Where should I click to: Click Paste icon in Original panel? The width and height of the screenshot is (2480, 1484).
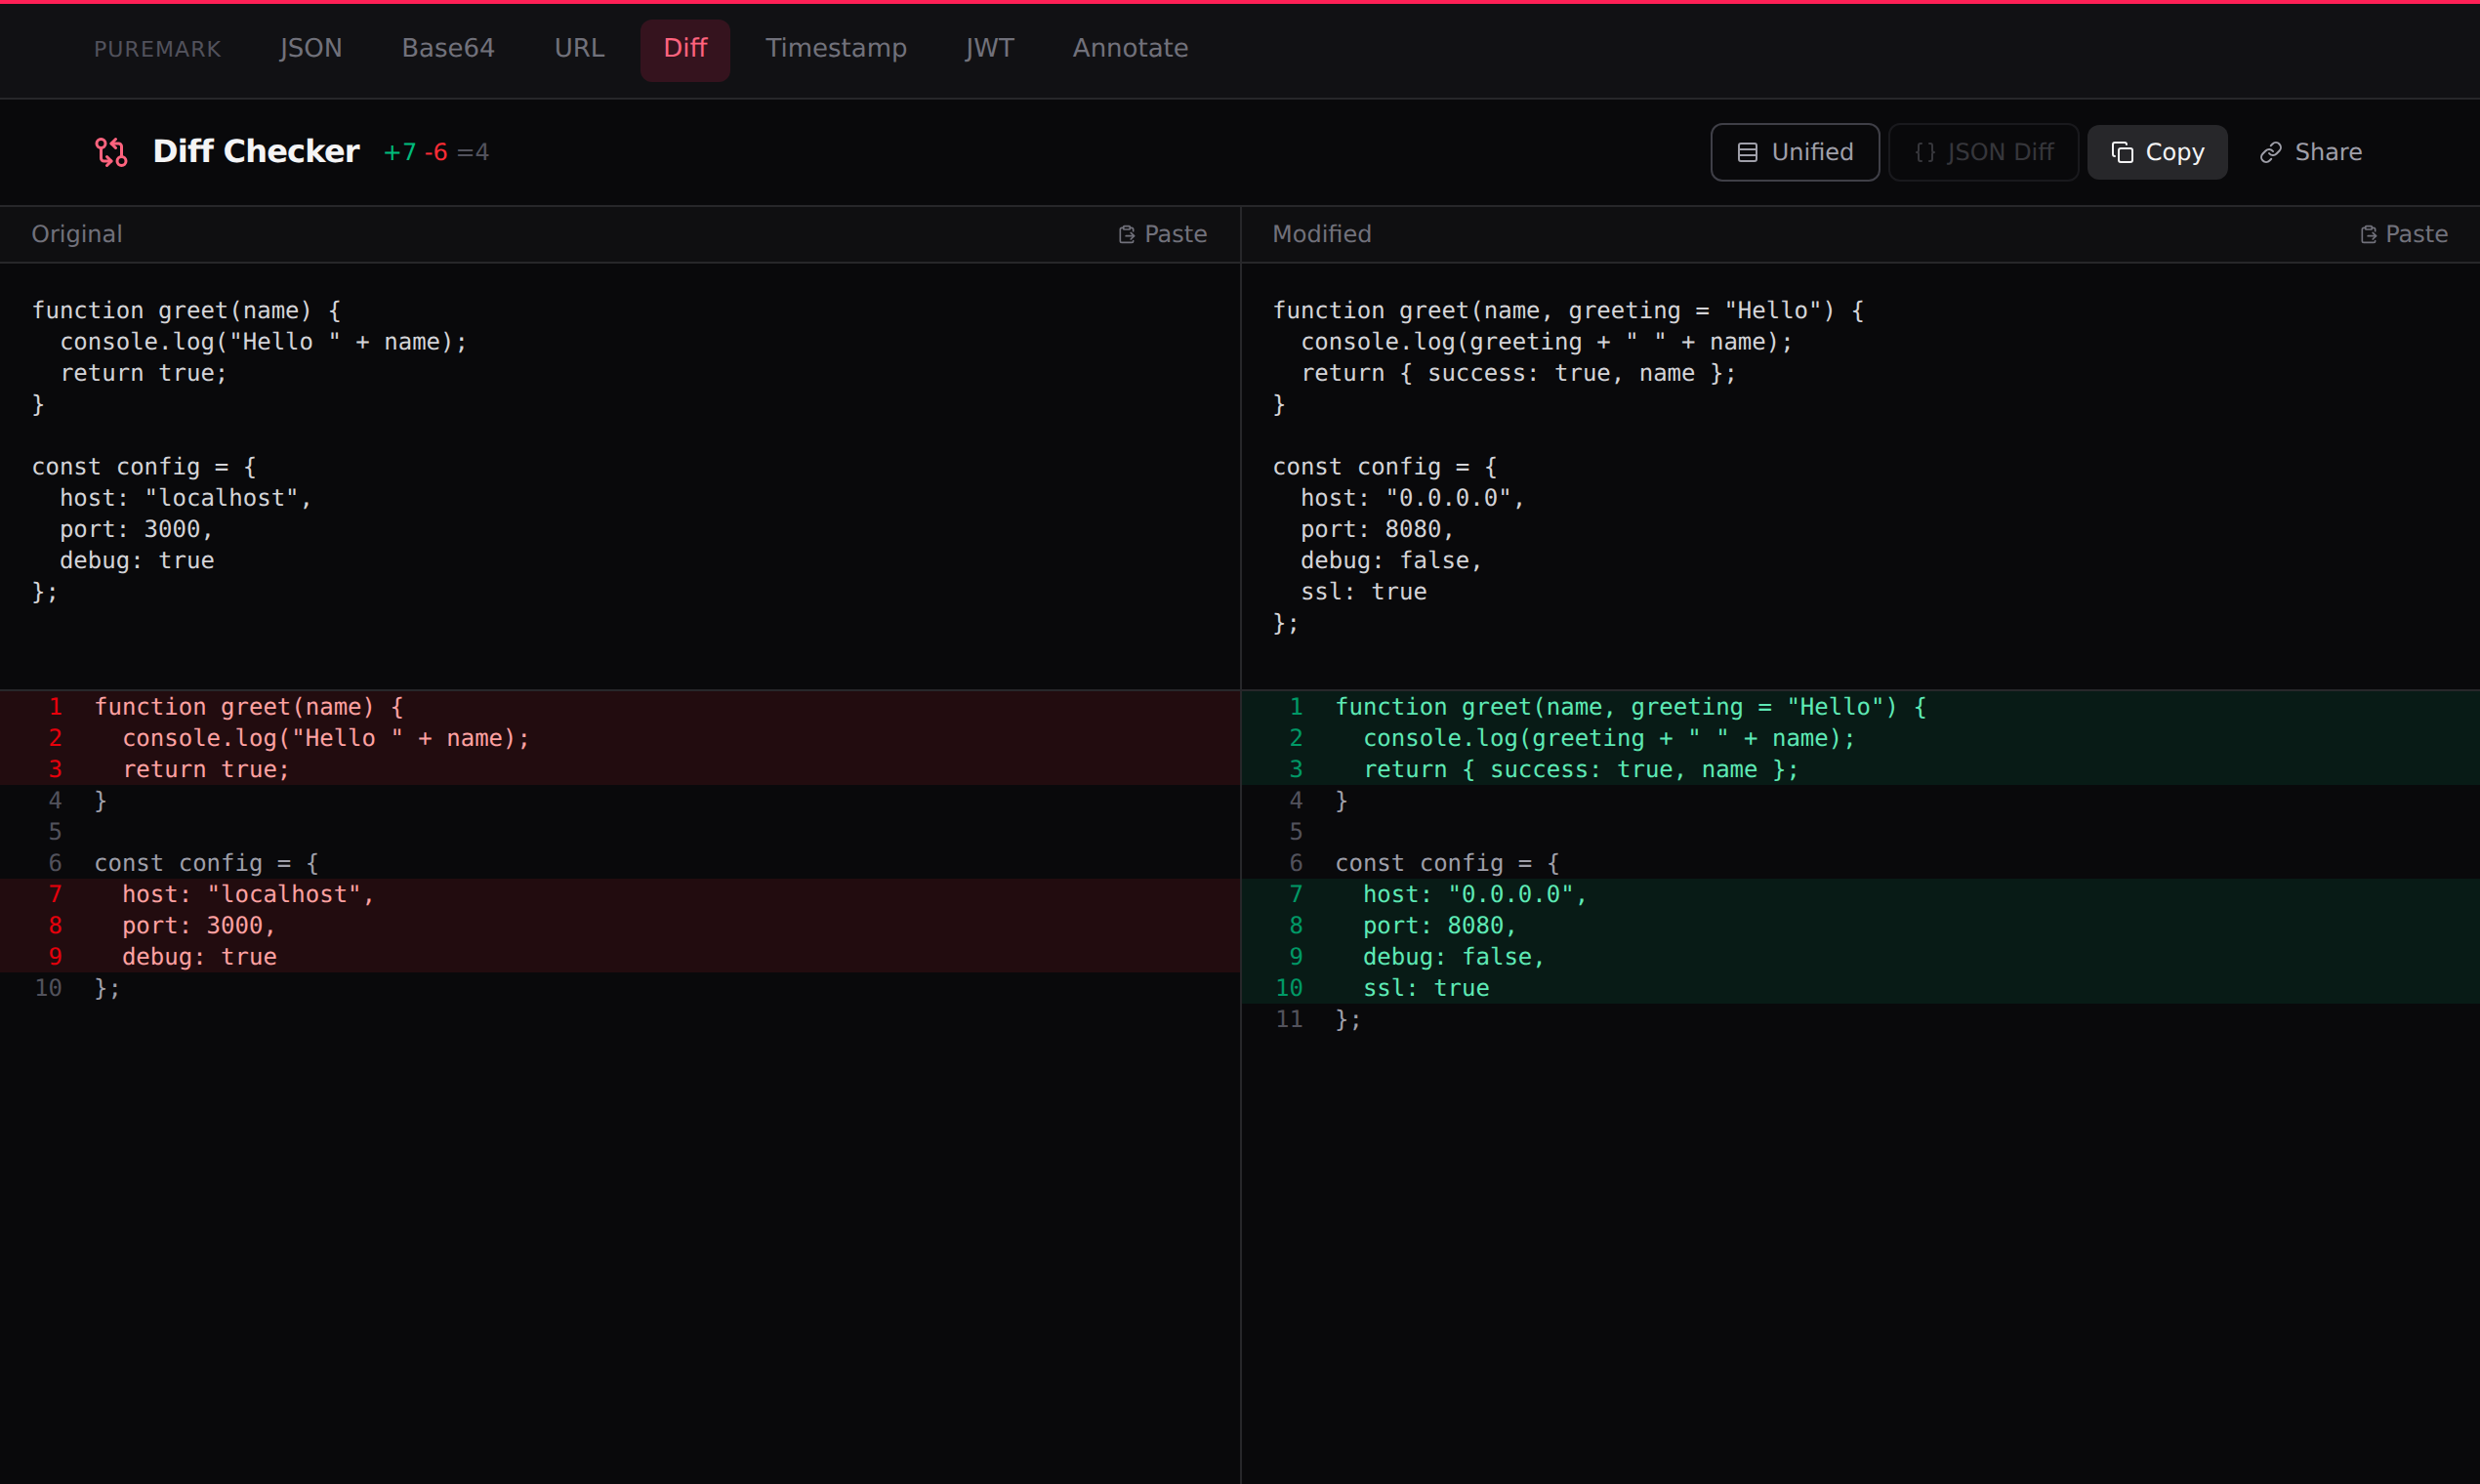pos(1126,234)
